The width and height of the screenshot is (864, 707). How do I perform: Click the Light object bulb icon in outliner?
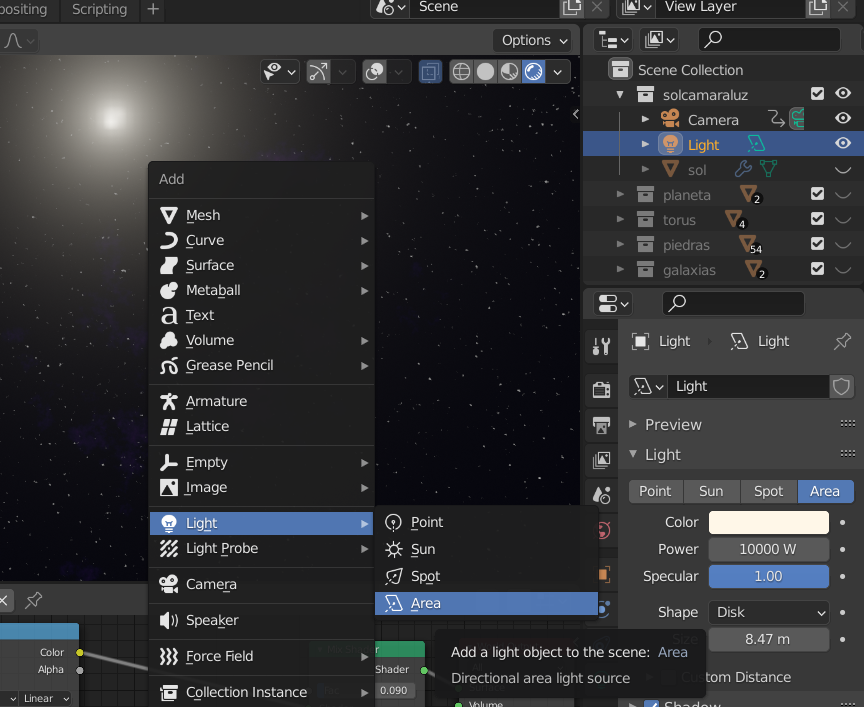pyautogui.click(x=671, y=144)
